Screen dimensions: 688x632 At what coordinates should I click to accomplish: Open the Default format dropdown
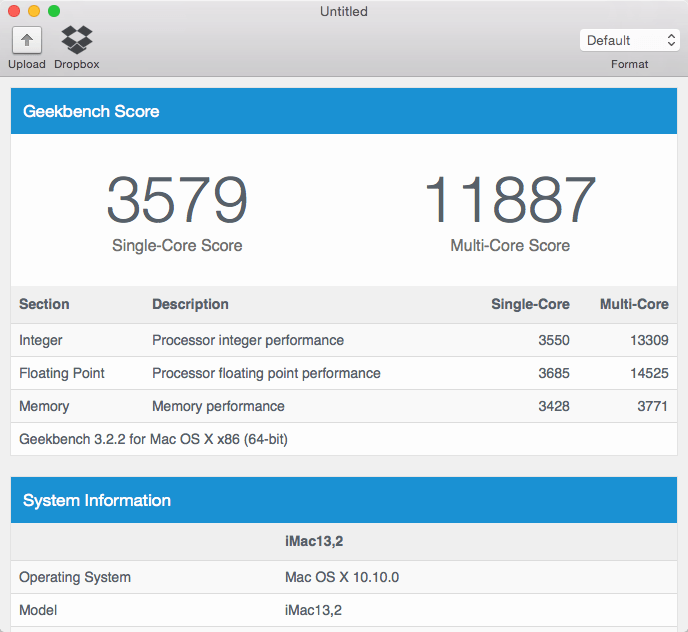[x=629, y=40]
